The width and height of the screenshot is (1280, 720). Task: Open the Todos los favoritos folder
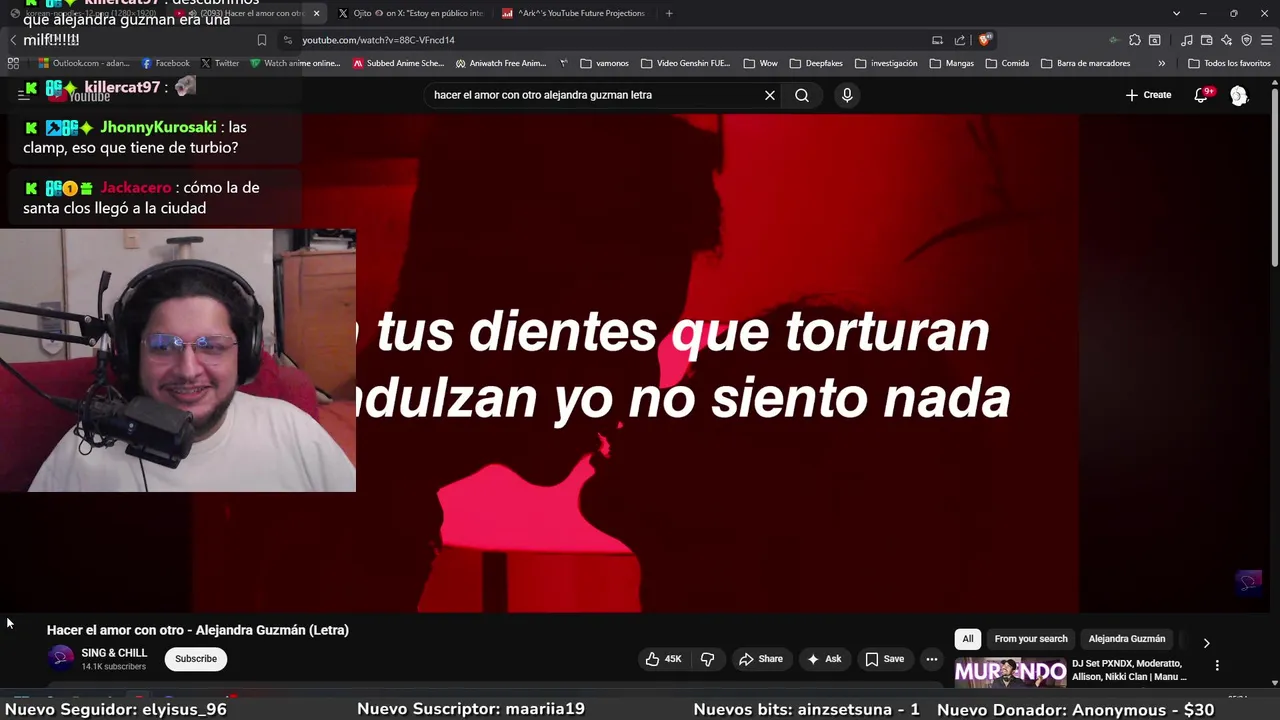pos(1229,63)
